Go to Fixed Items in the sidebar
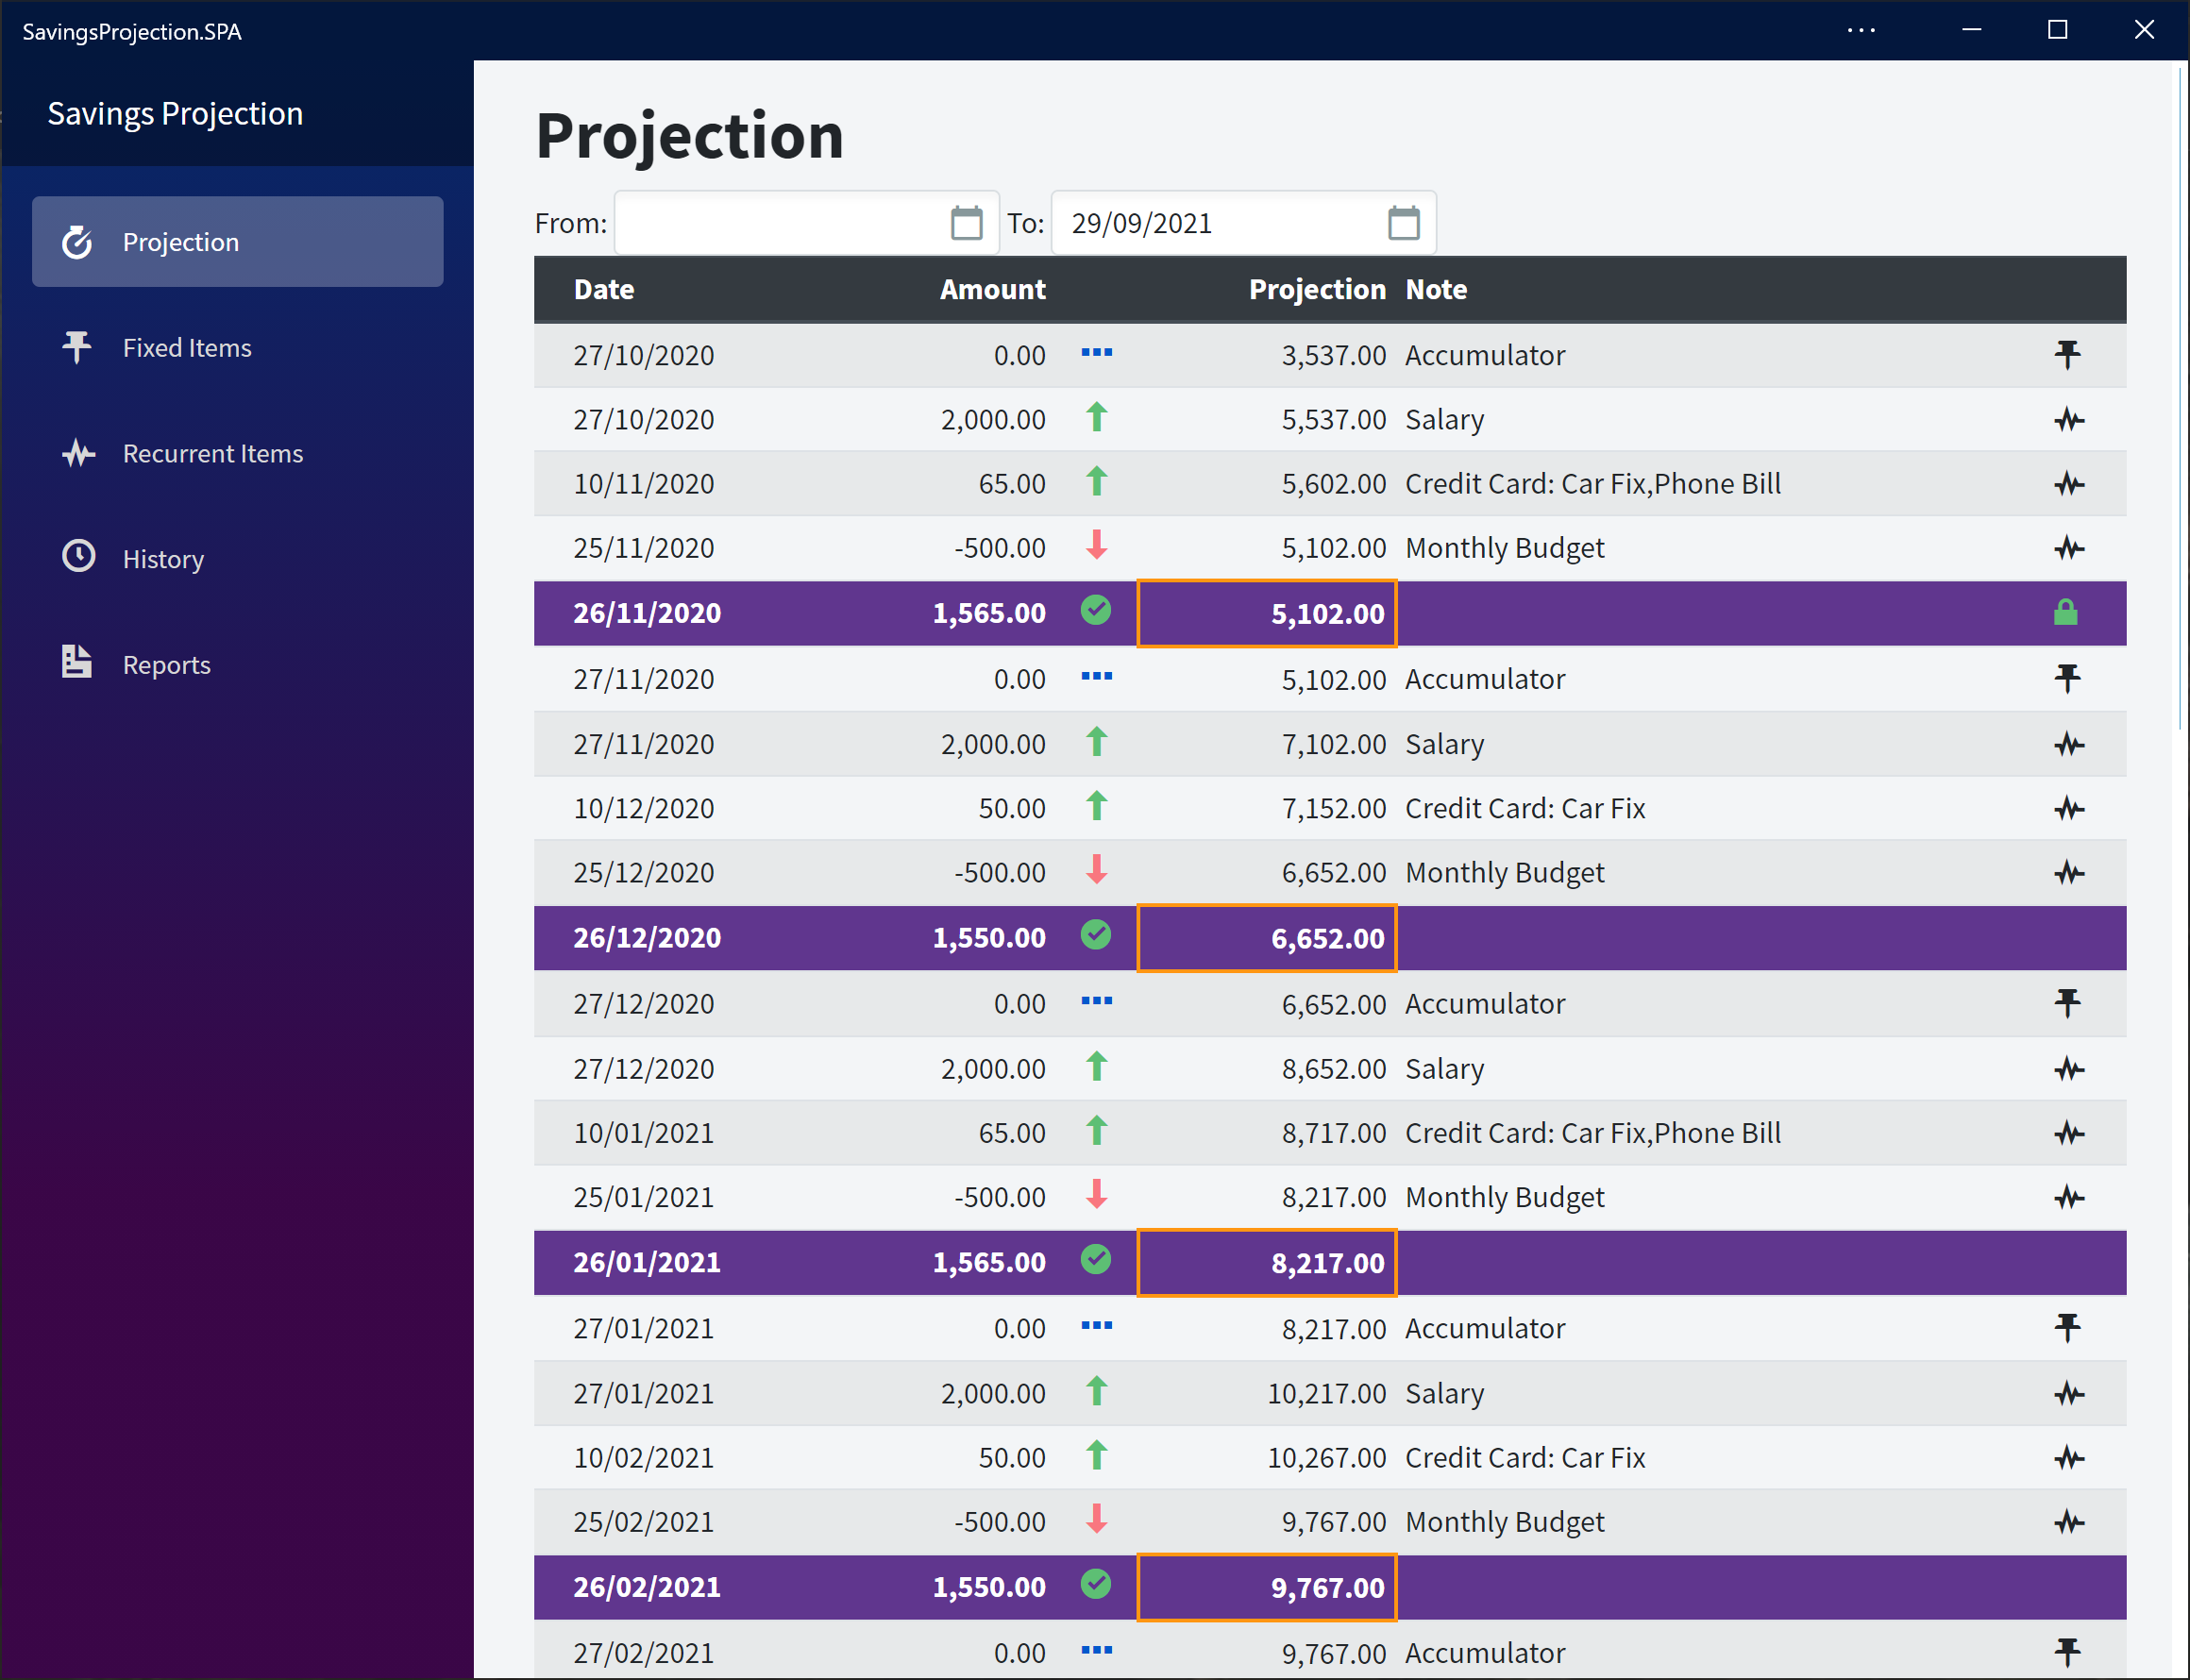The height and width of the screenshot is (1680, 2190). [x=187, y=348]
